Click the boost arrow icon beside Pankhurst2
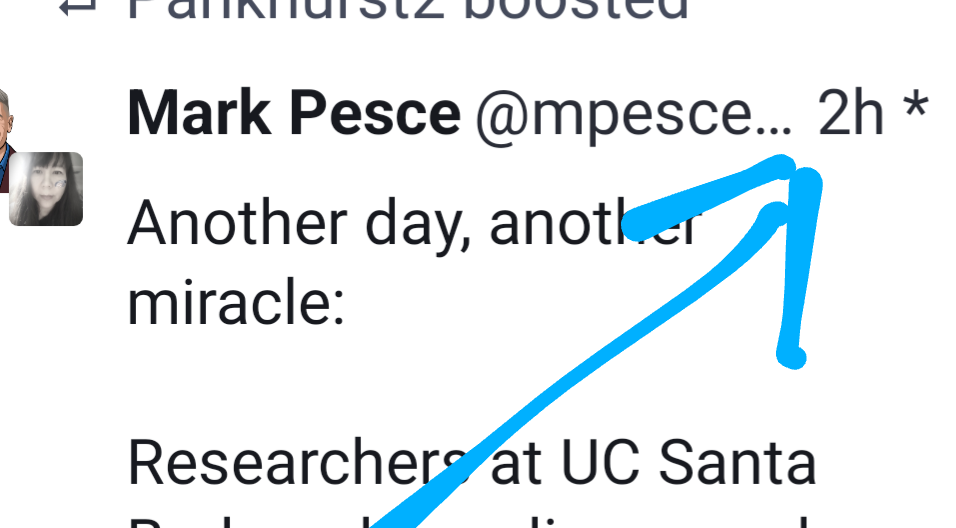 [x=74, y=8]
